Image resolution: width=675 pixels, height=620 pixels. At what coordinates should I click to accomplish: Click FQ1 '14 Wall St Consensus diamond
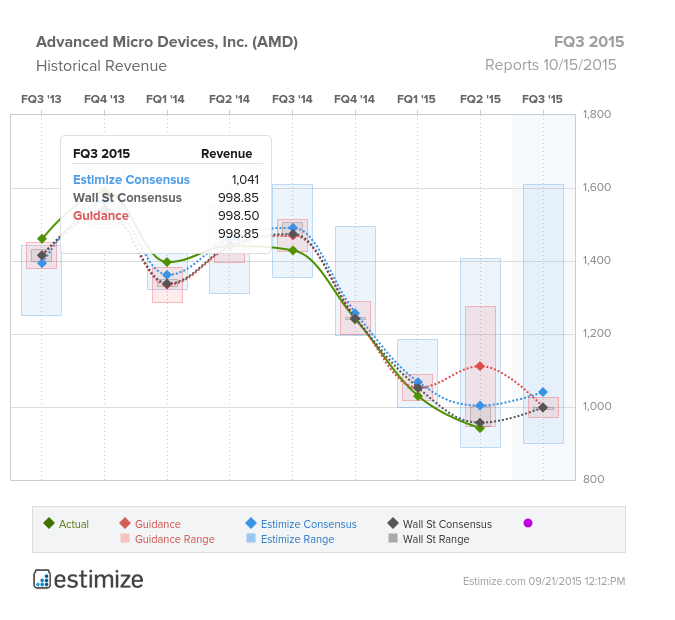pos(167,284)
